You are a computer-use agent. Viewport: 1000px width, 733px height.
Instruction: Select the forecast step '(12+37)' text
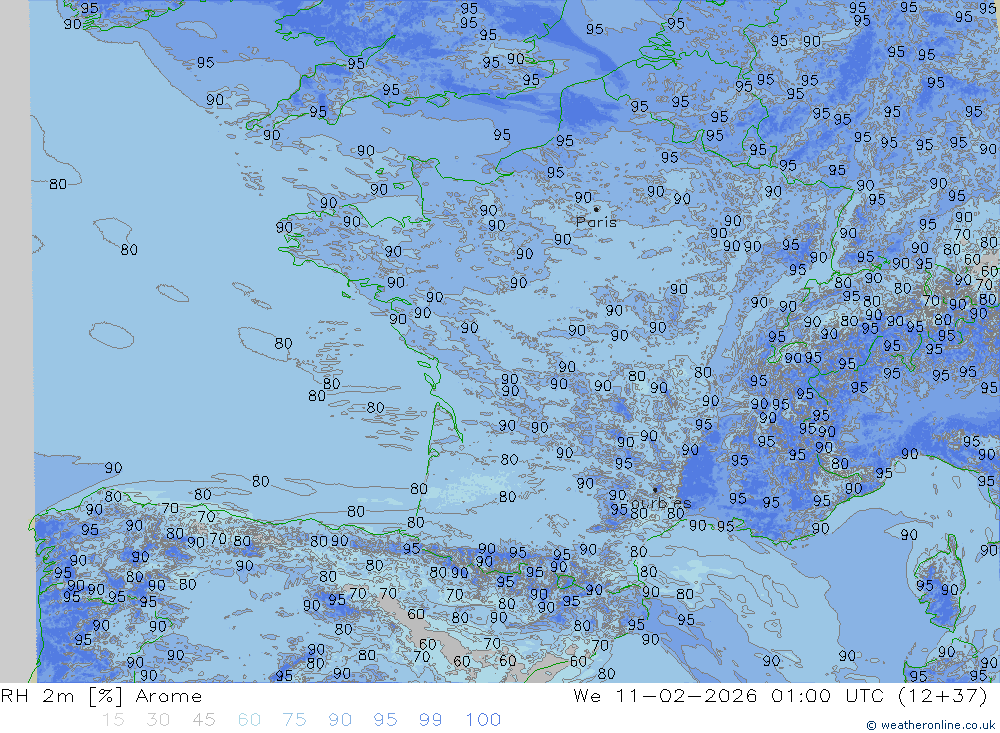[x=943, y=696]
